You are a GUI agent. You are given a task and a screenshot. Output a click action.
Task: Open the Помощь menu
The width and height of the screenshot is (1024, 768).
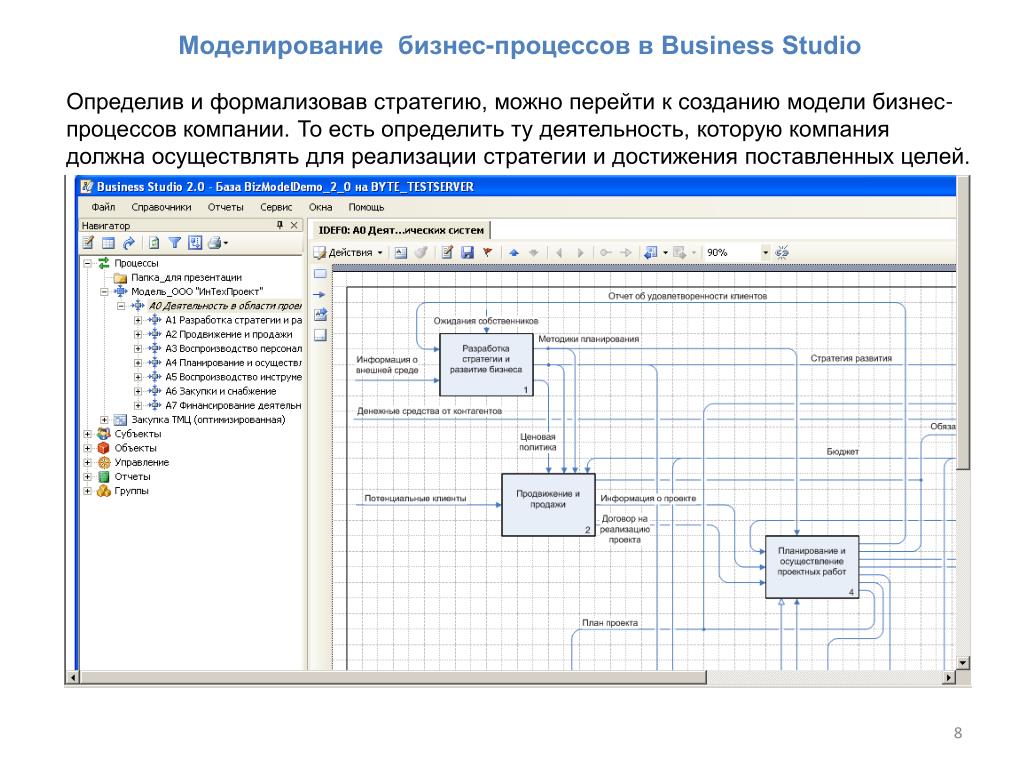(366, 207)
